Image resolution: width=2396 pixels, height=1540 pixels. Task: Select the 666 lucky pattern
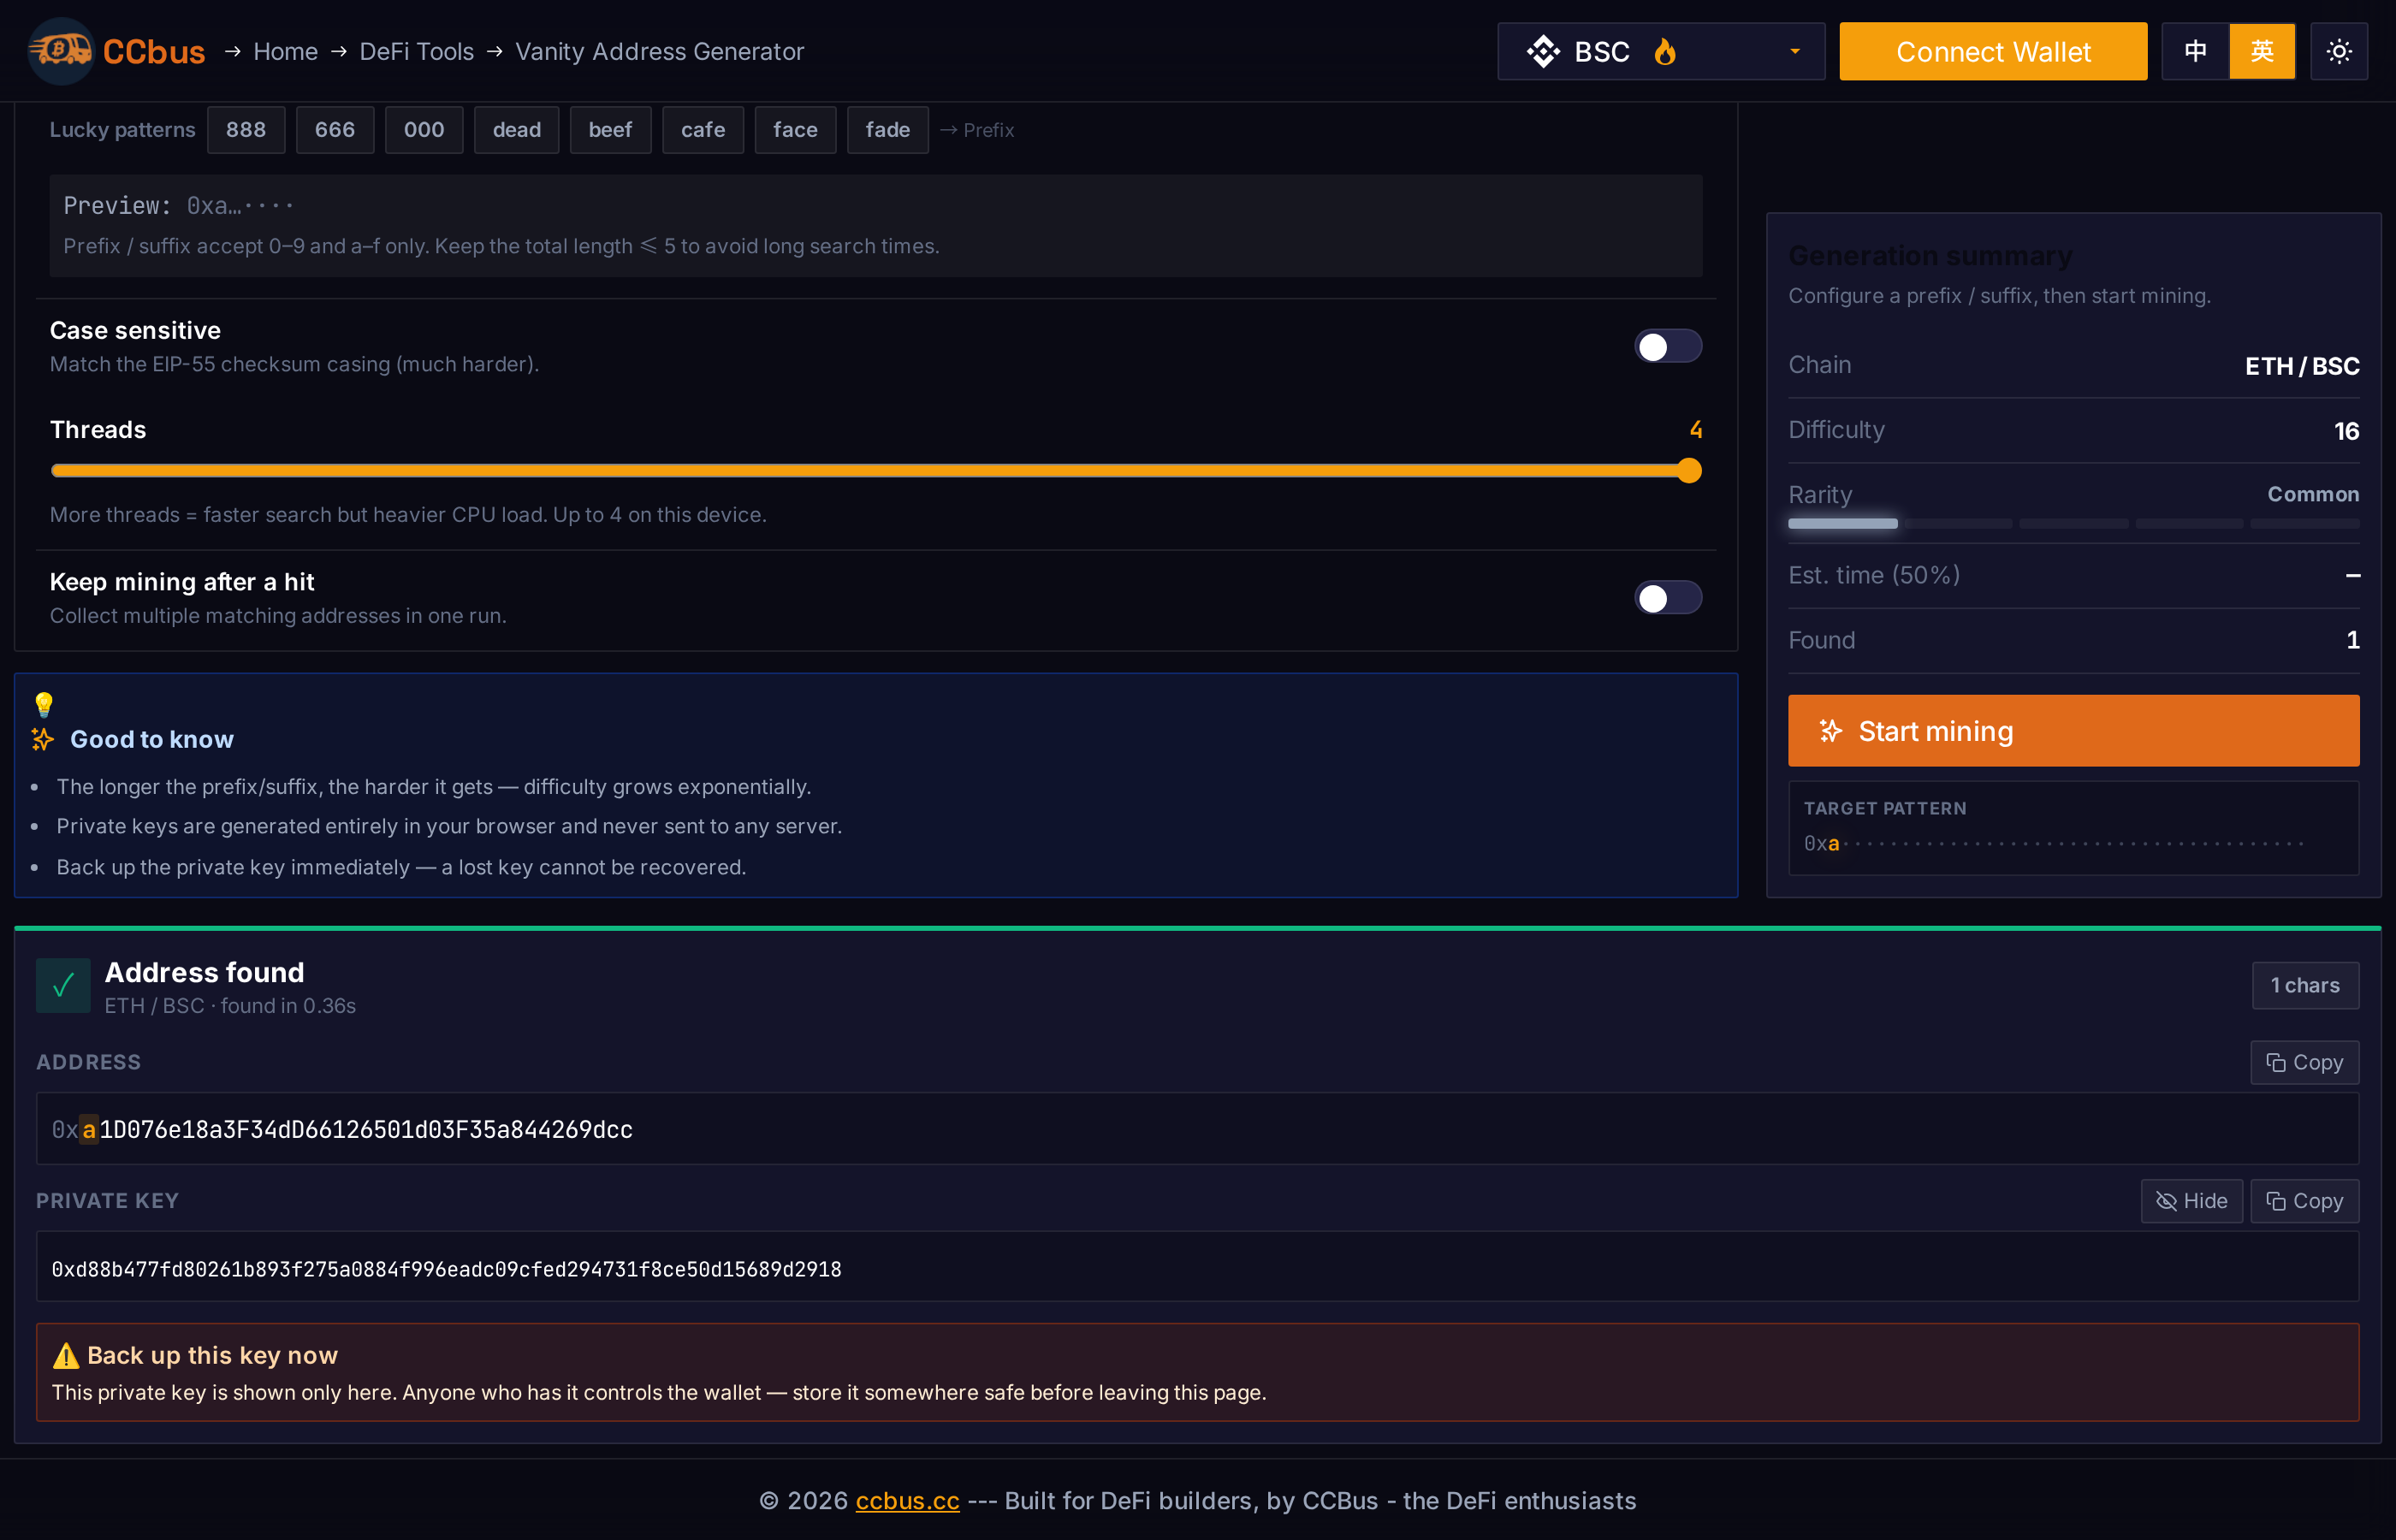pyautogui.click(x=335, y=130)
